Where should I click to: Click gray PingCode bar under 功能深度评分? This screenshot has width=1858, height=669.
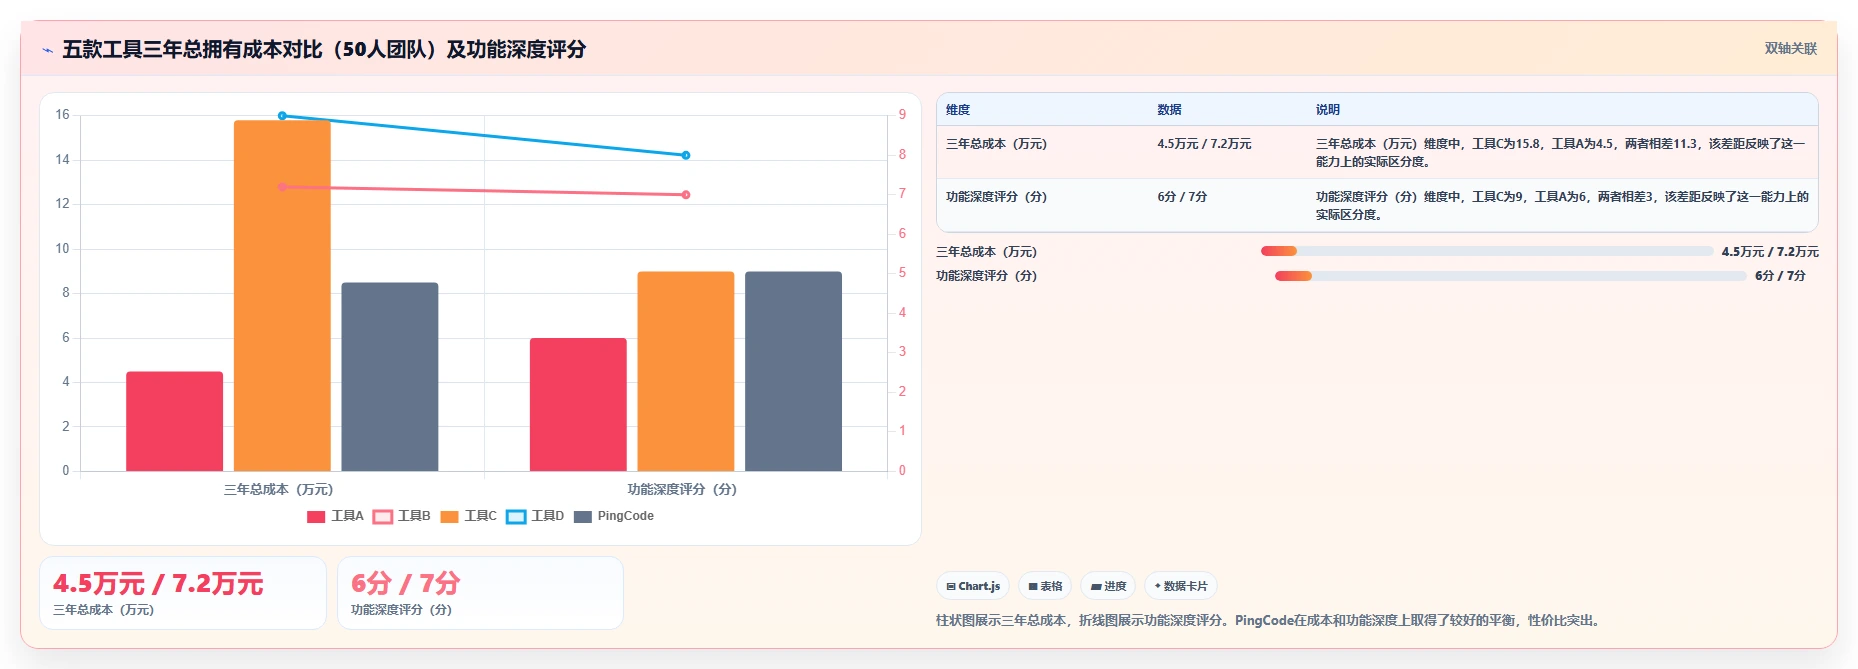click(793, 371)
